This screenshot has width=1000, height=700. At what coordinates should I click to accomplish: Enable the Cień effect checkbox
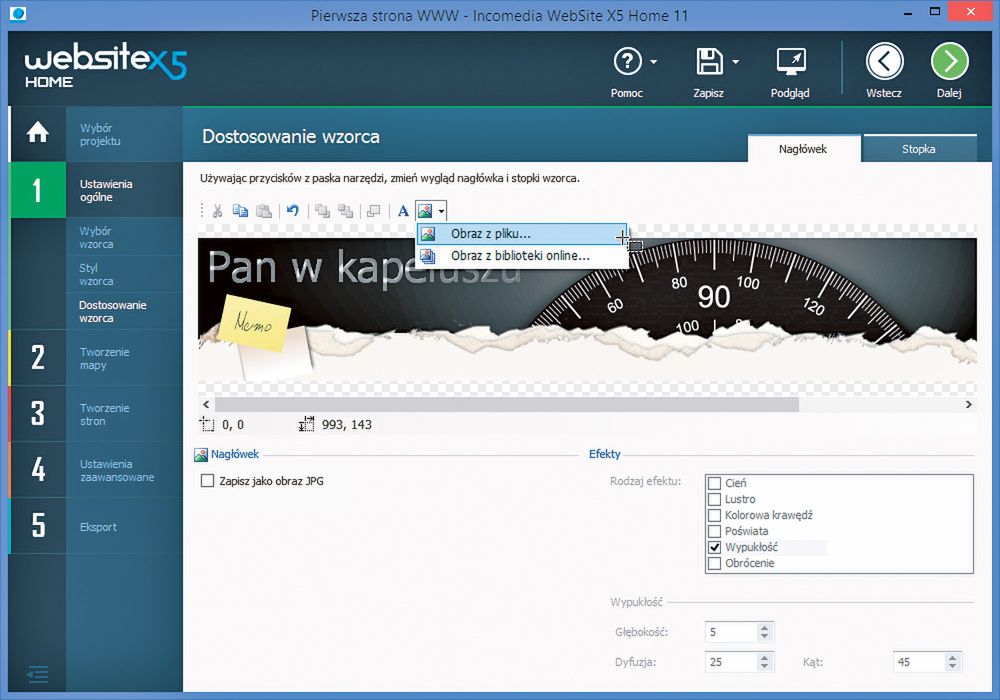pos(715,483)
